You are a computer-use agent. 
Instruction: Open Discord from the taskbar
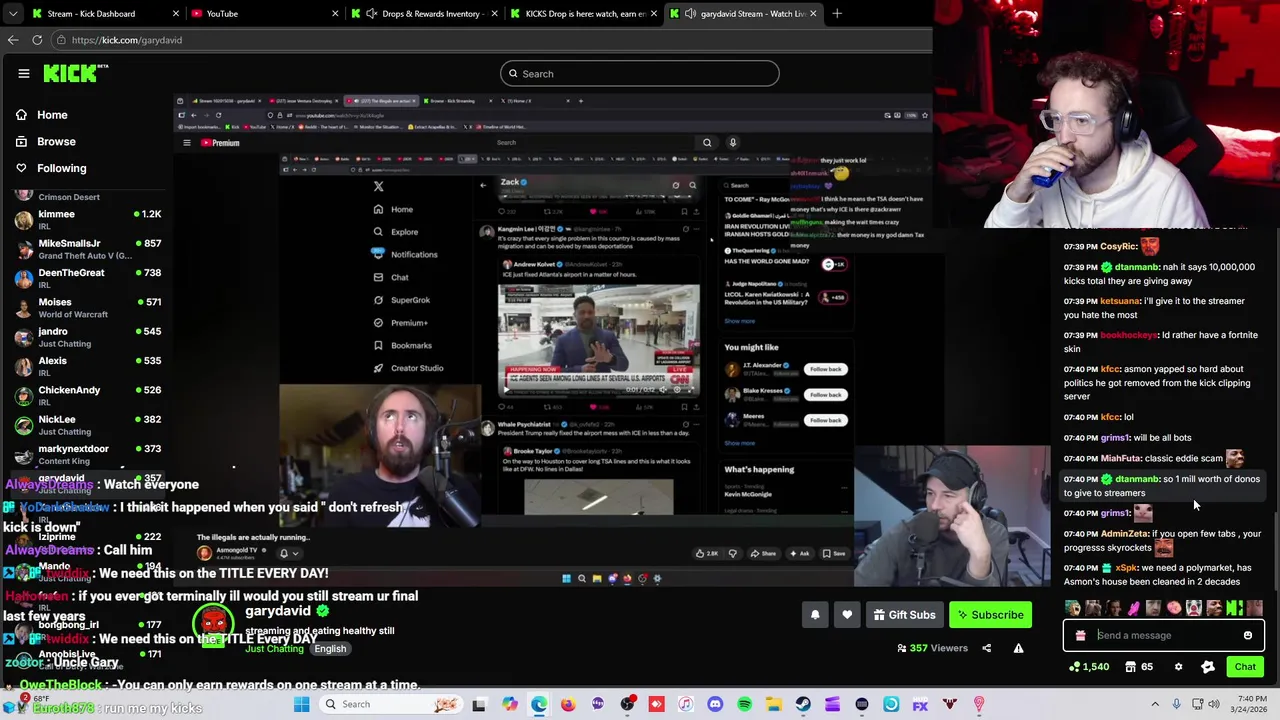[x=715, y=704]
